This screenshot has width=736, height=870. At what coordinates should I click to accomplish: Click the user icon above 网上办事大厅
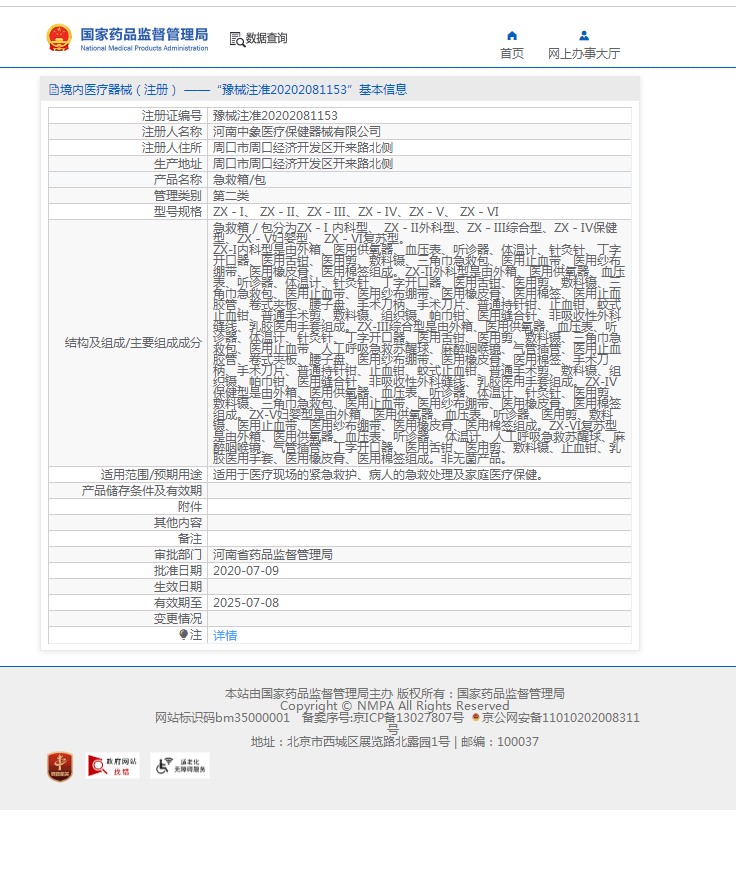(x=584, y=36)
